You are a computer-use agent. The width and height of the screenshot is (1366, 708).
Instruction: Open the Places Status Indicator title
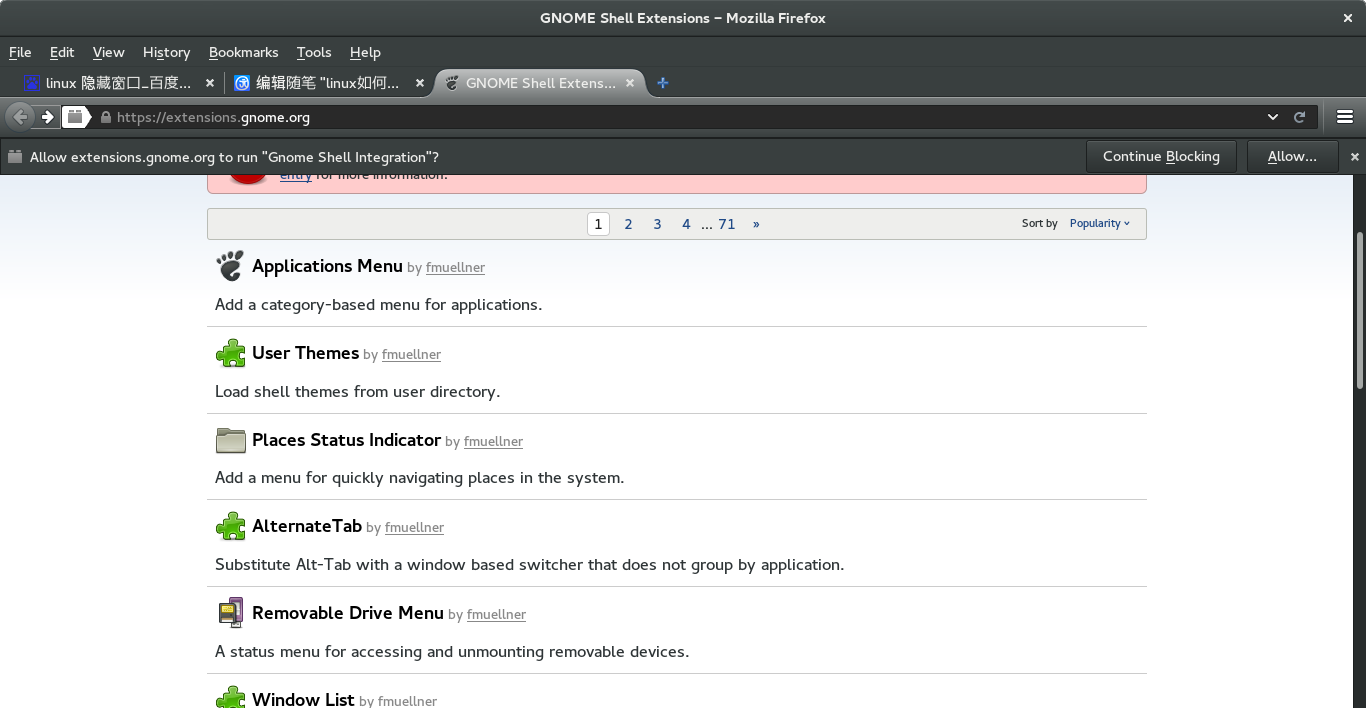[x=346, y=440]
